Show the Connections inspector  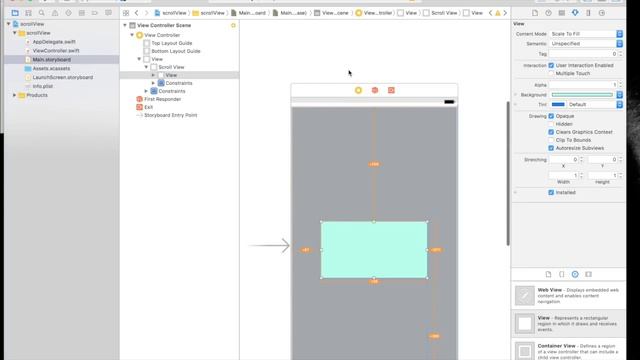602,13
